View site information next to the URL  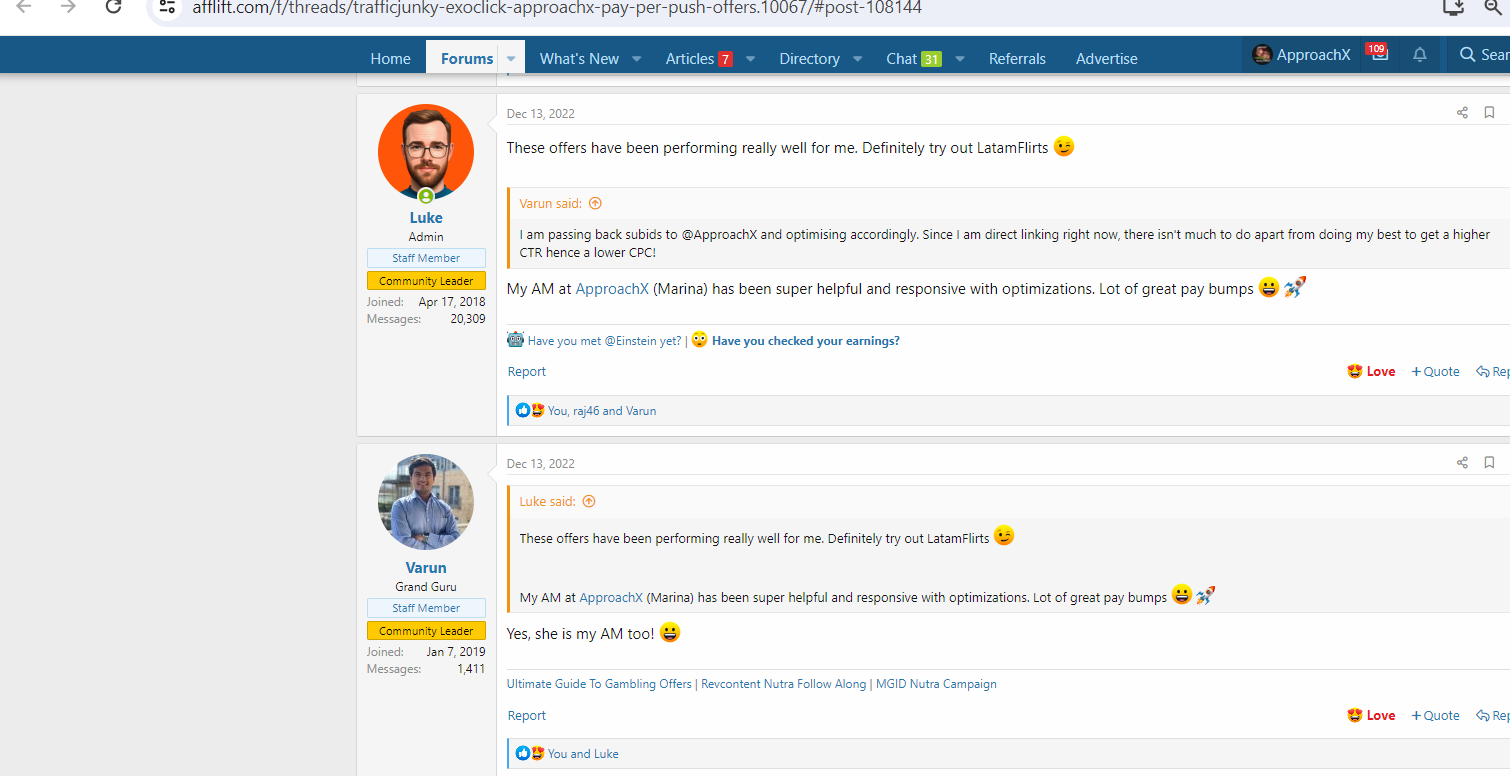coord(168,7)
